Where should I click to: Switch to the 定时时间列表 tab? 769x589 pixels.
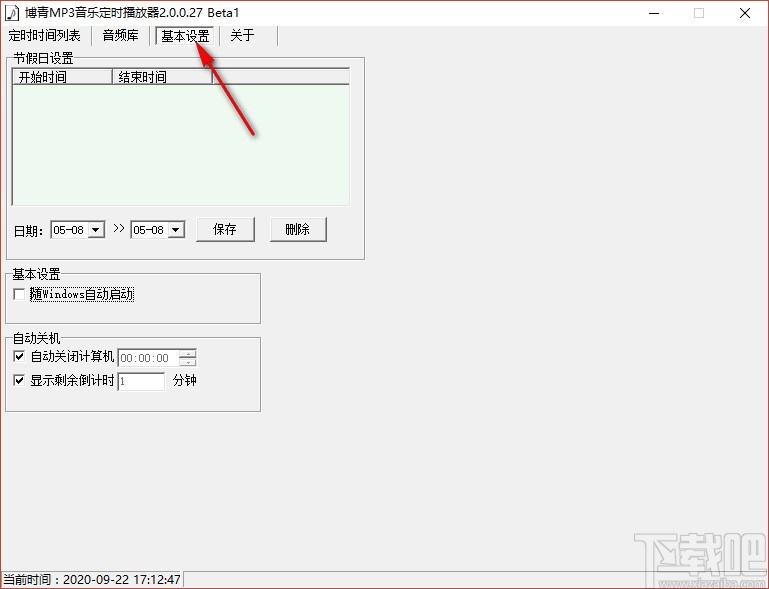coord(45,35)
